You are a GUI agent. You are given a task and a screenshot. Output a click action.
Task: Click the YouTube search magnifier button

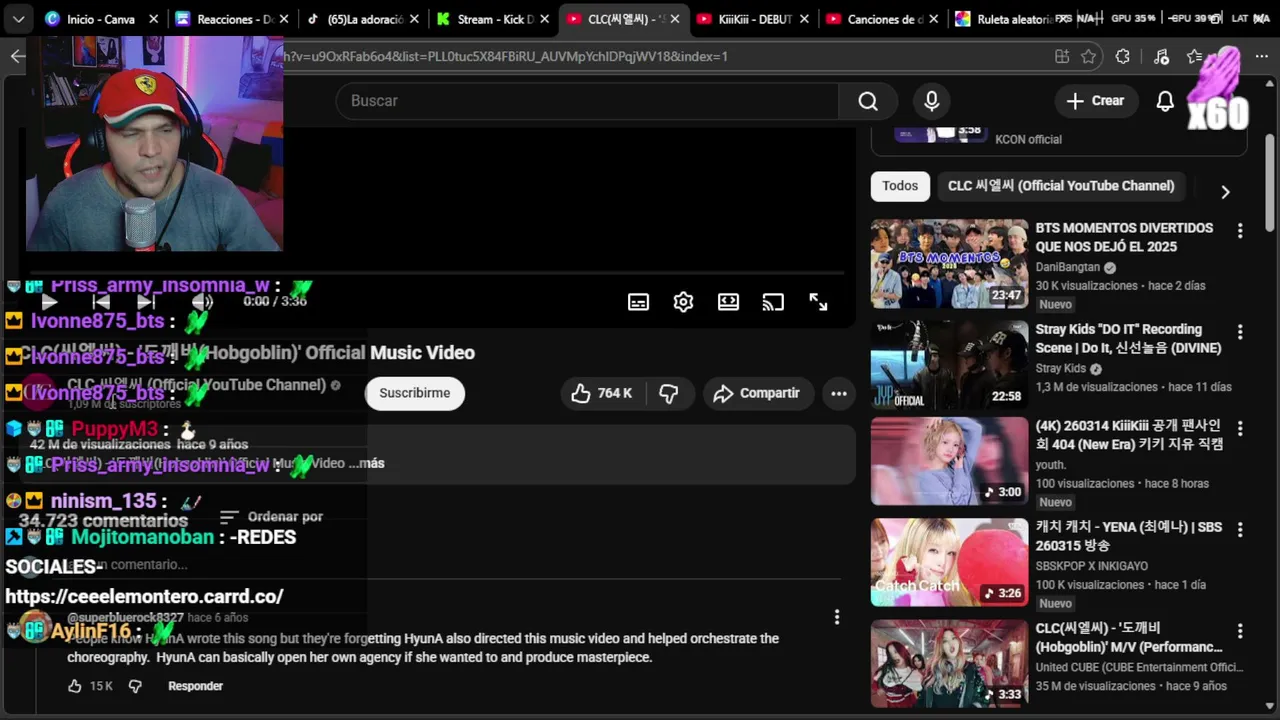868,101
